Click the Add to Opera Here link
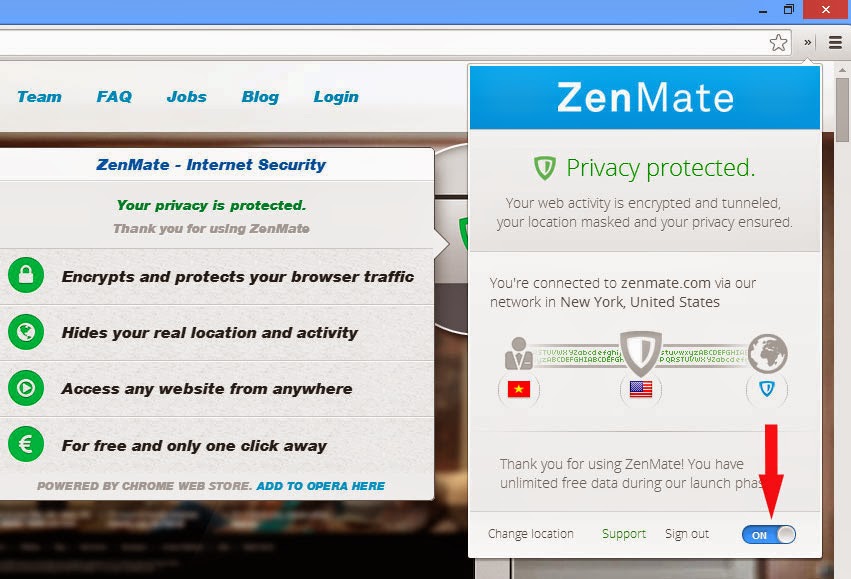This screenshot has width=851, height=579. pos(320,486)
